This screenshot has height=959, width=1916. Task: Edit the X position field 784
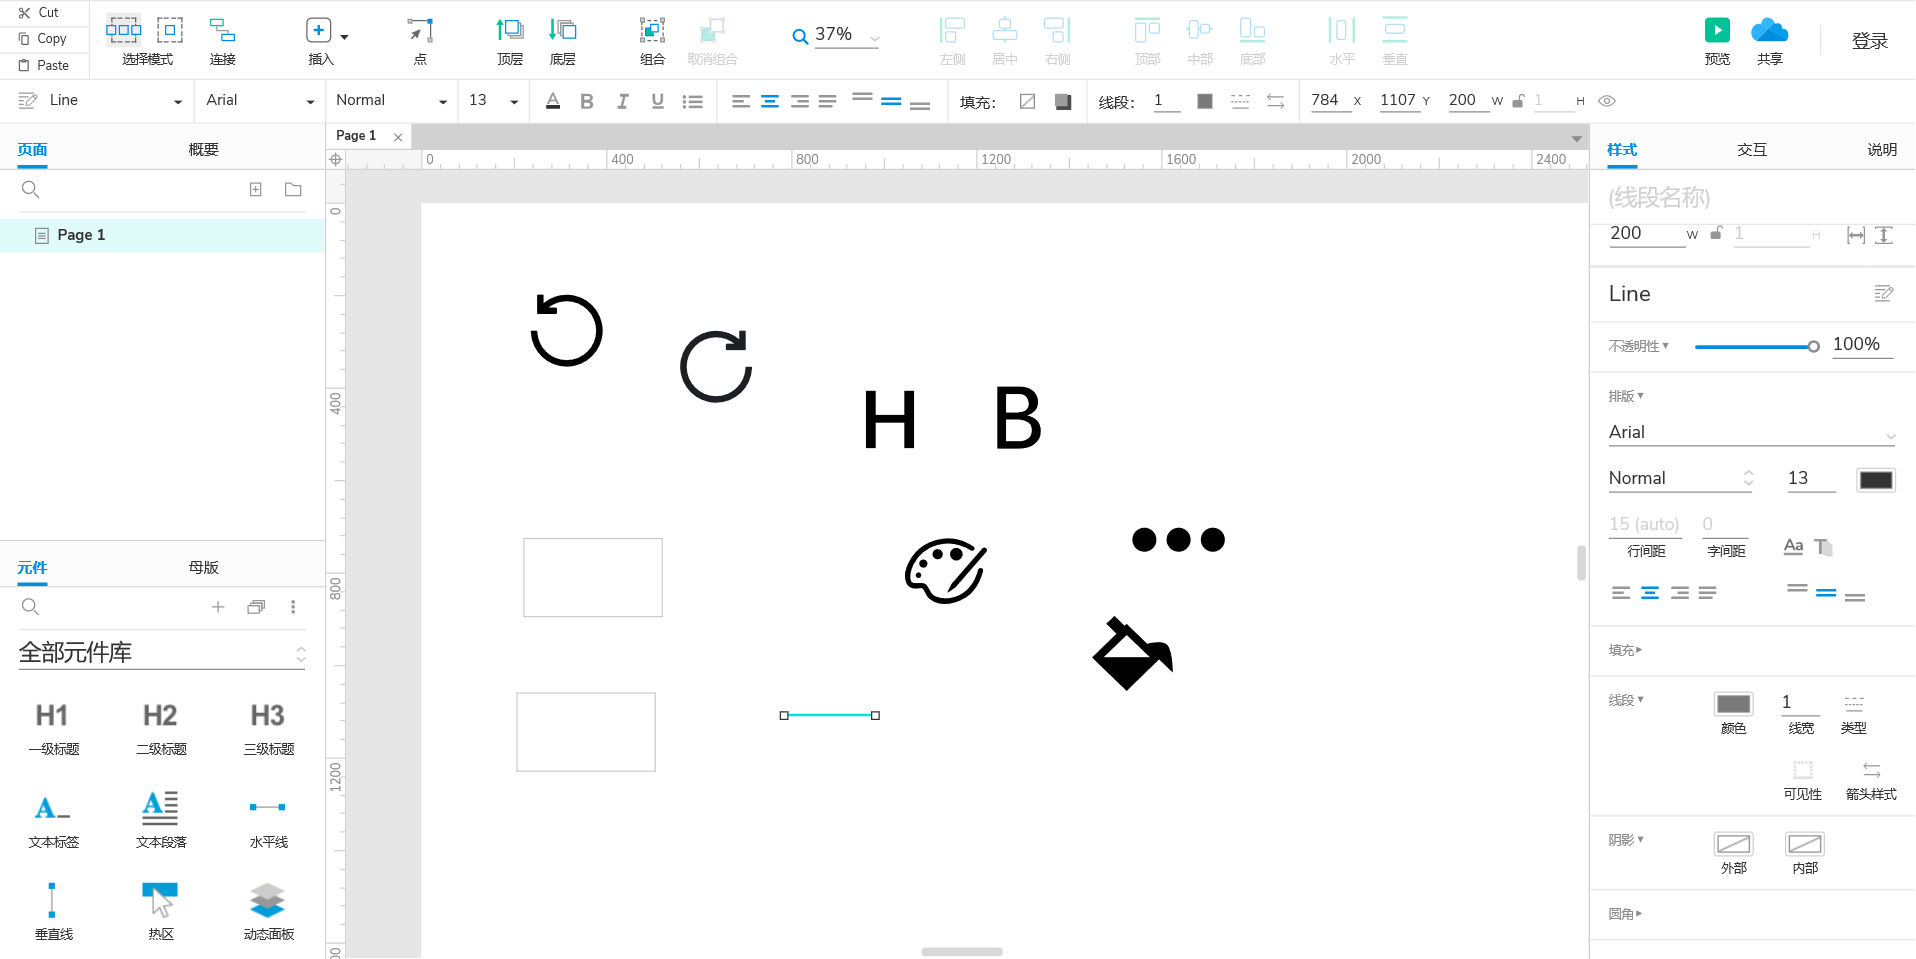[1329, 100]
